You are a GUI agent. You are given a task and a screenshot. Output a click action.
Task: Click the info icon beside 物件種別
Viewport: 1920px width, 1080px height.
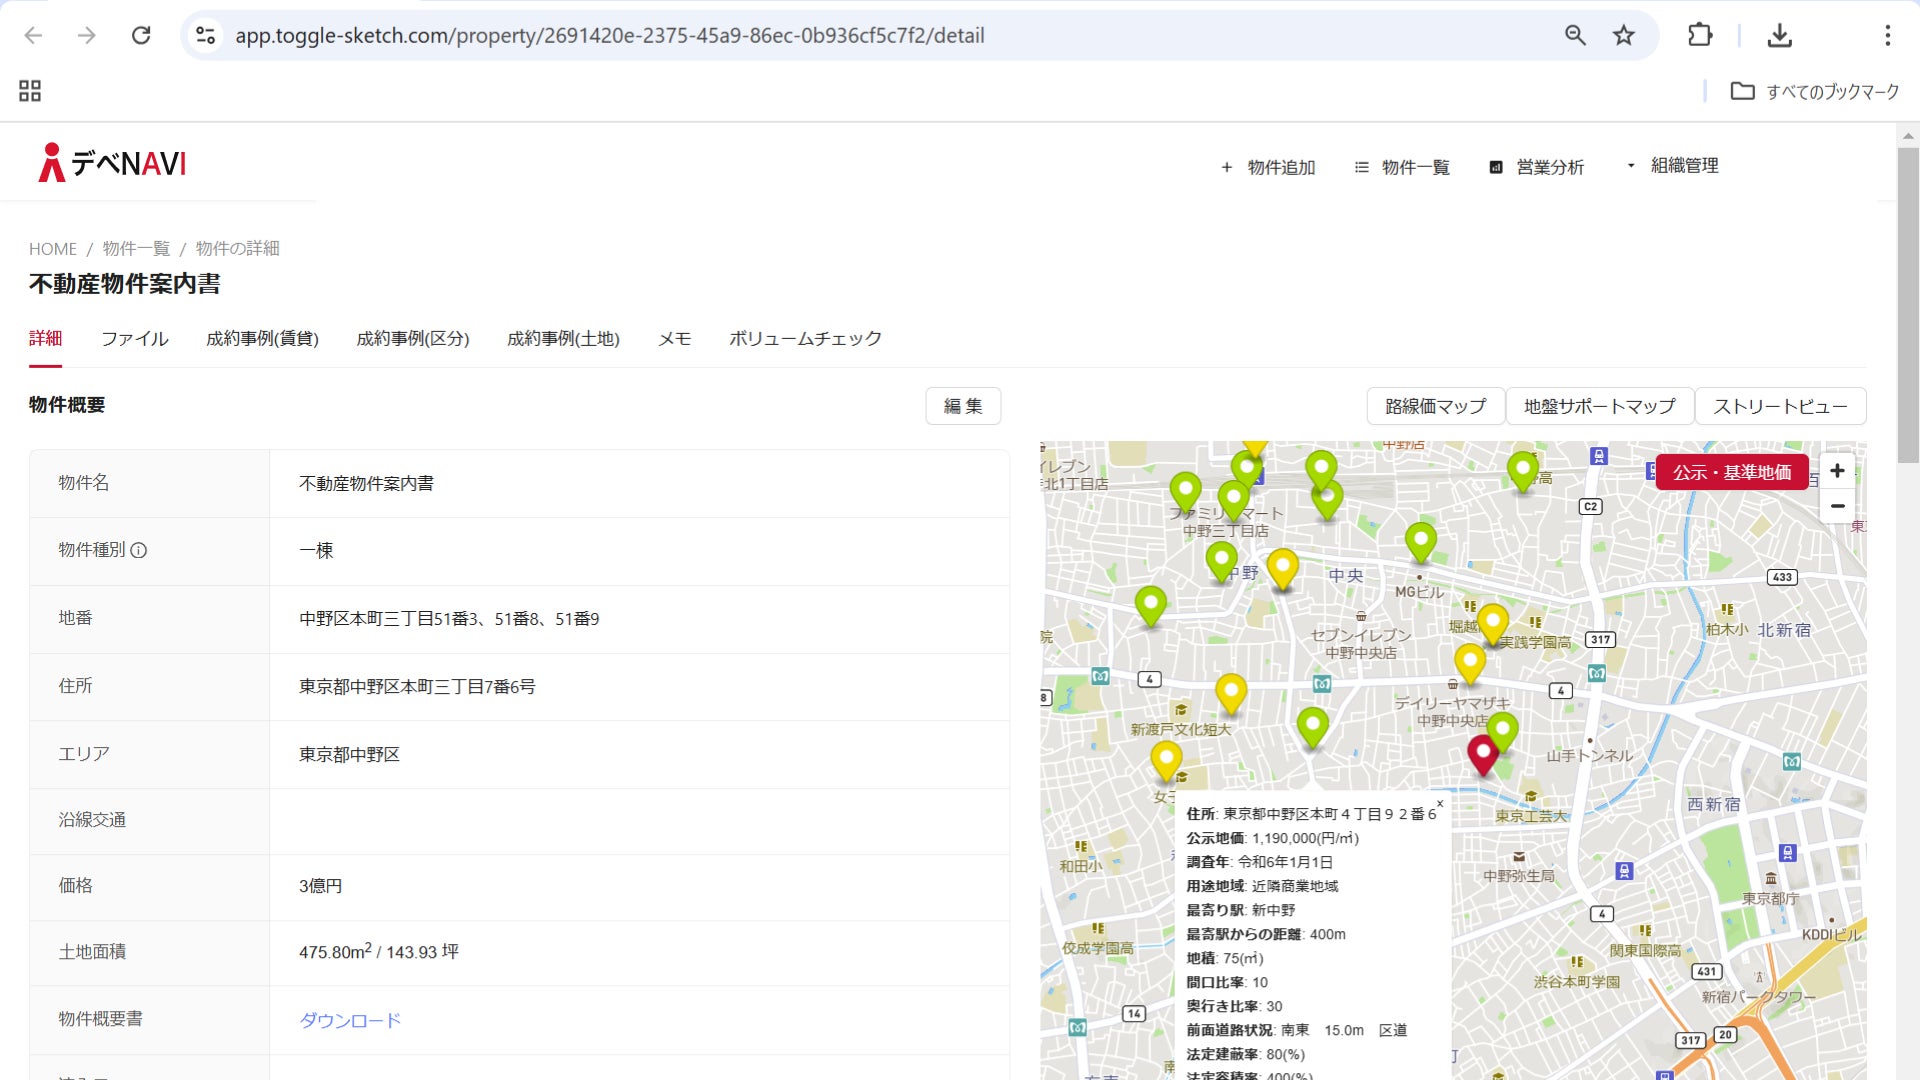(x=139, y=550)
